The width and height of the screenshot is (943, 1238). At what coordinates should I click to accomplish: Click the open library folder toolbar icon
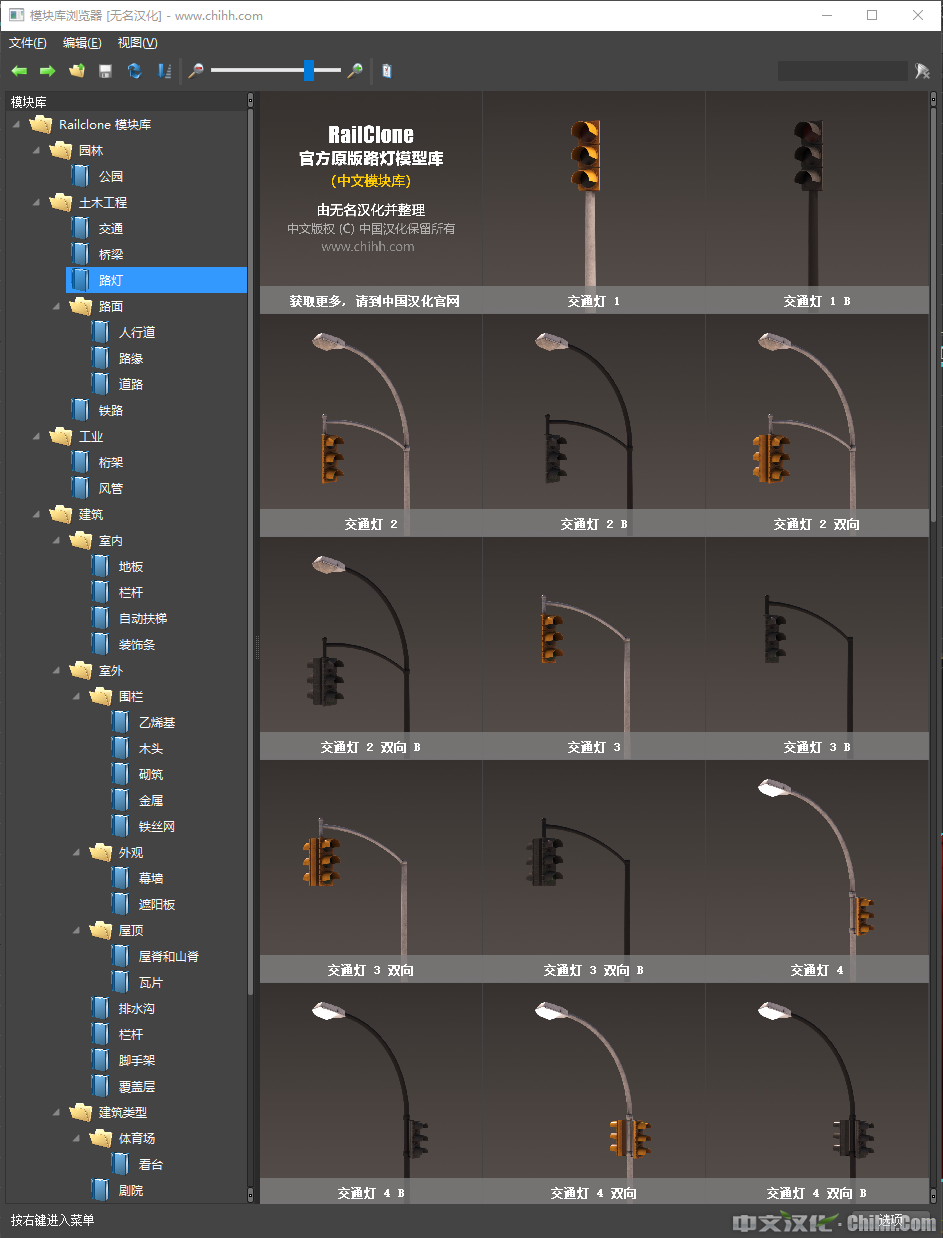coord(76,71)
